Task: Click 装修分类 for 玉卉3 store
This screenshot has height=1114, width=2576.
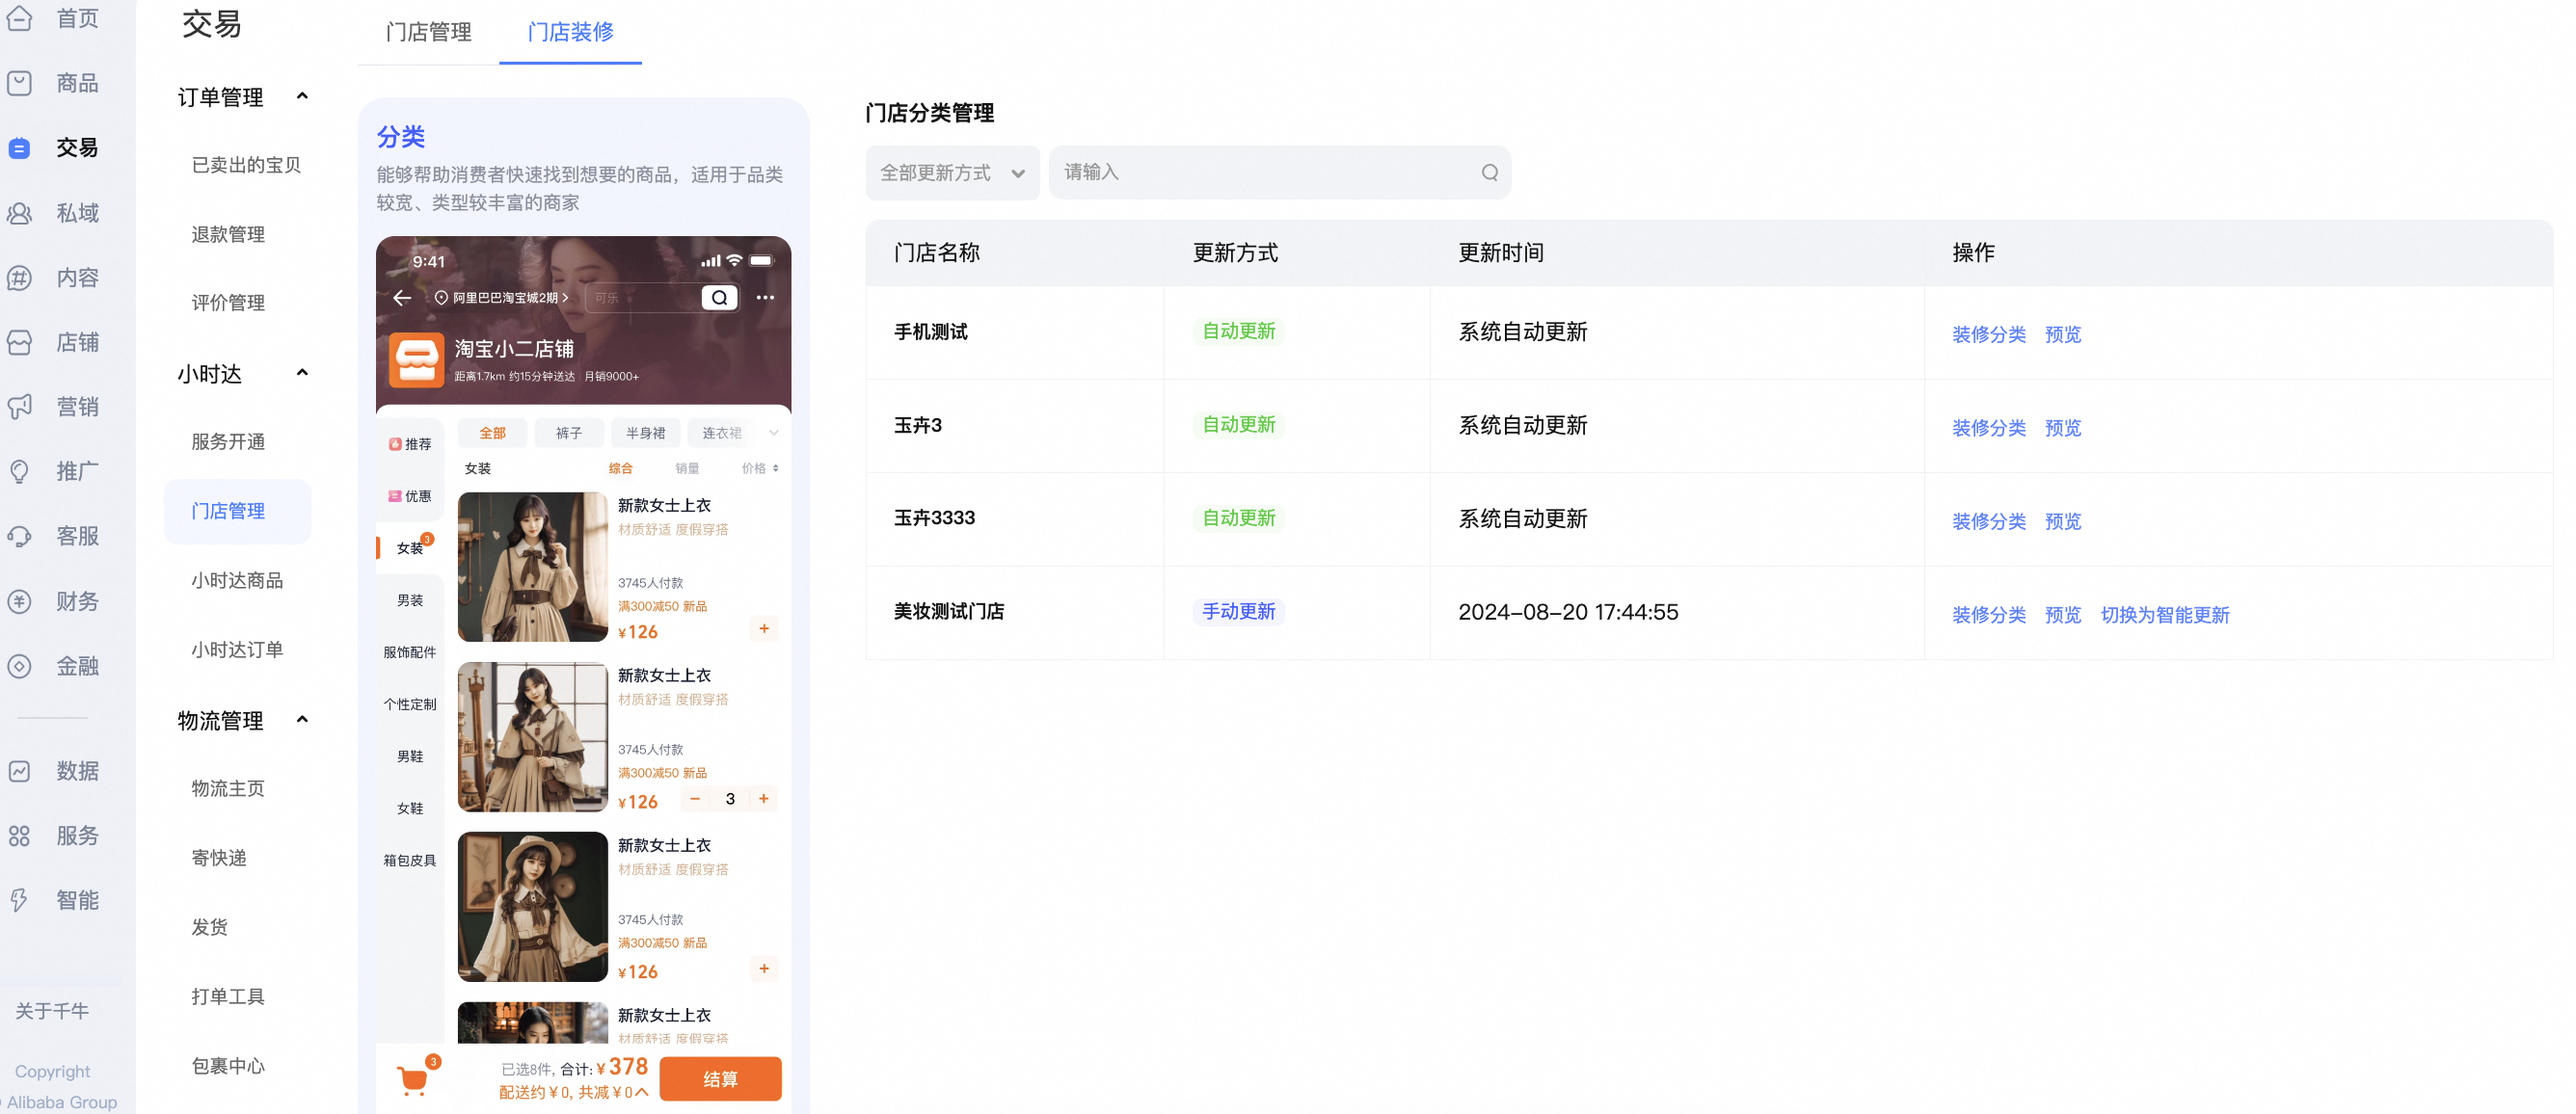Action: (1989, 428)
